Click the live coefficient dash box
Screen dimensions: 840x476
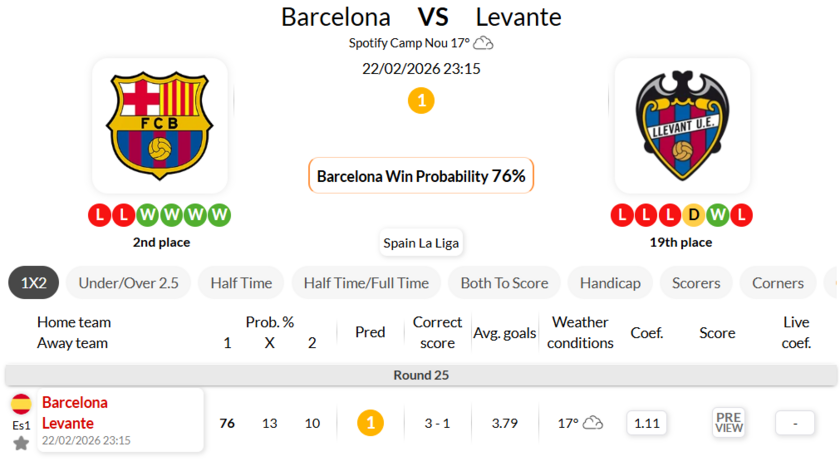(x=795, y=423)
